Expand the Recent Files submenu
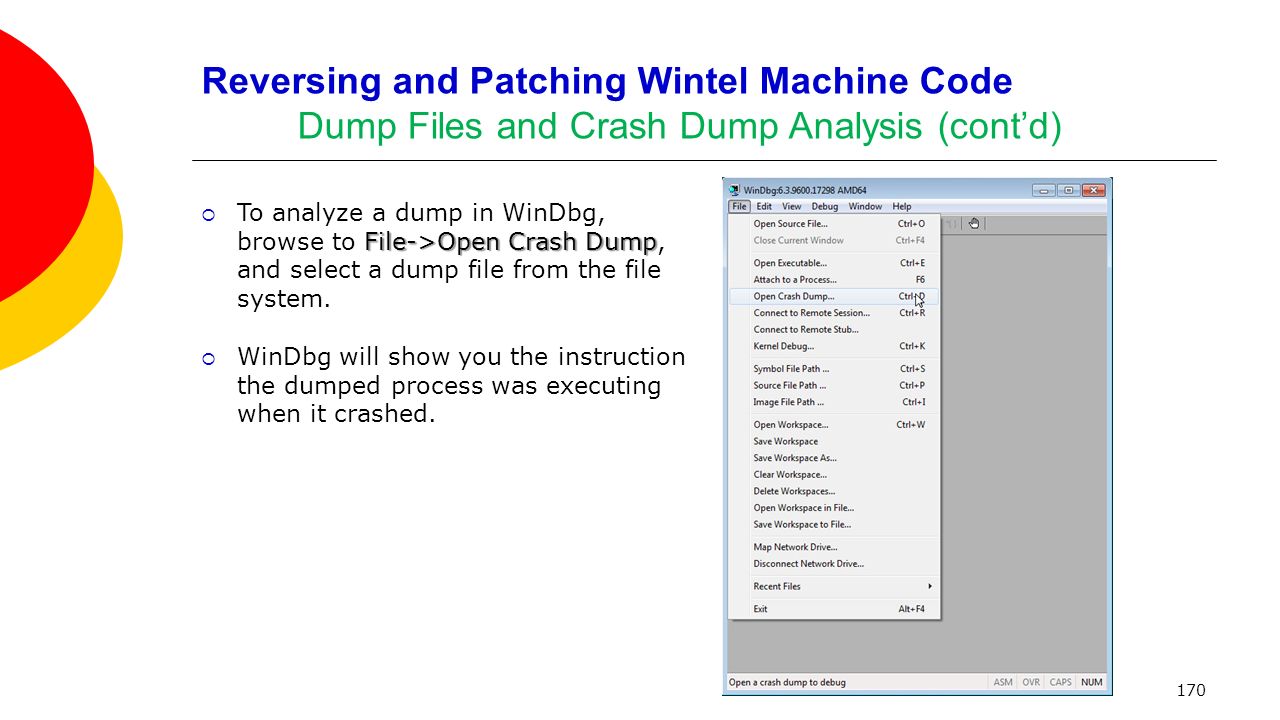Screen dimensions: 1280x720 (835, 586)
